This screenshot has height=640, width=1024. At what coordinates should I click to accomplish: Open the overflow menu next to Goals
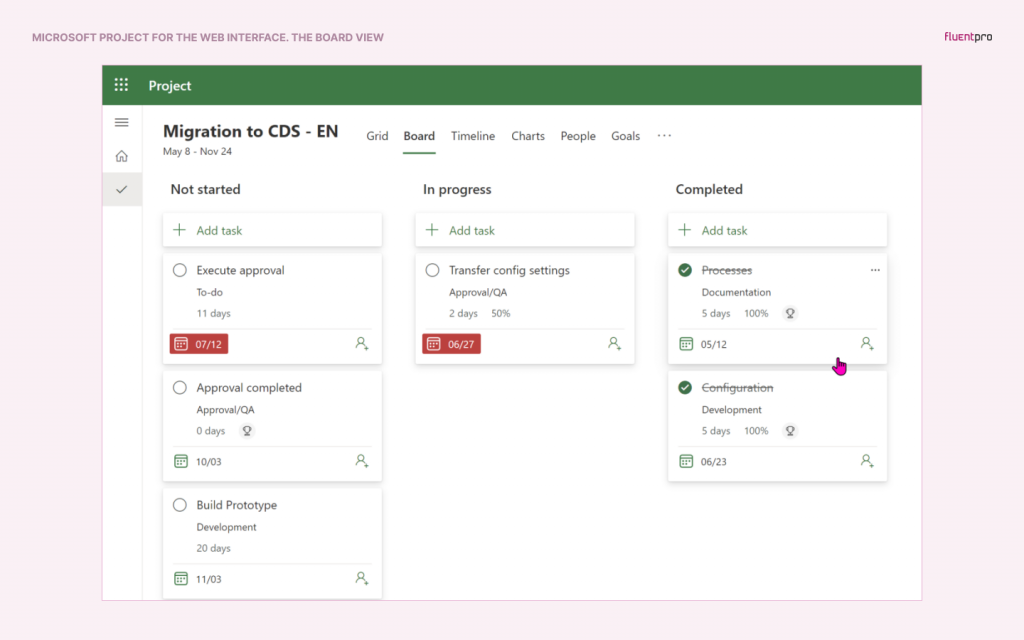pyautogui.click(x=664, y=135)
